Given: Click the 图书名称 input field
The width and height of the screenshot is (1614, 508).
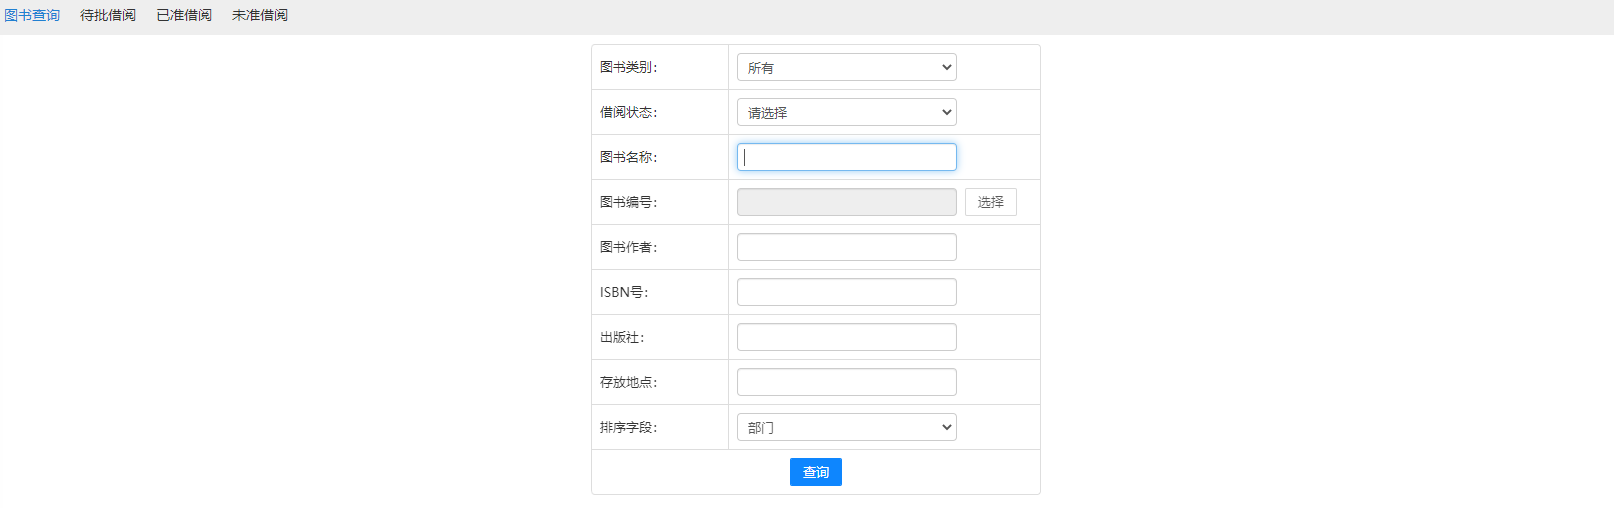Looking at the screenshot, I should 846,157.
